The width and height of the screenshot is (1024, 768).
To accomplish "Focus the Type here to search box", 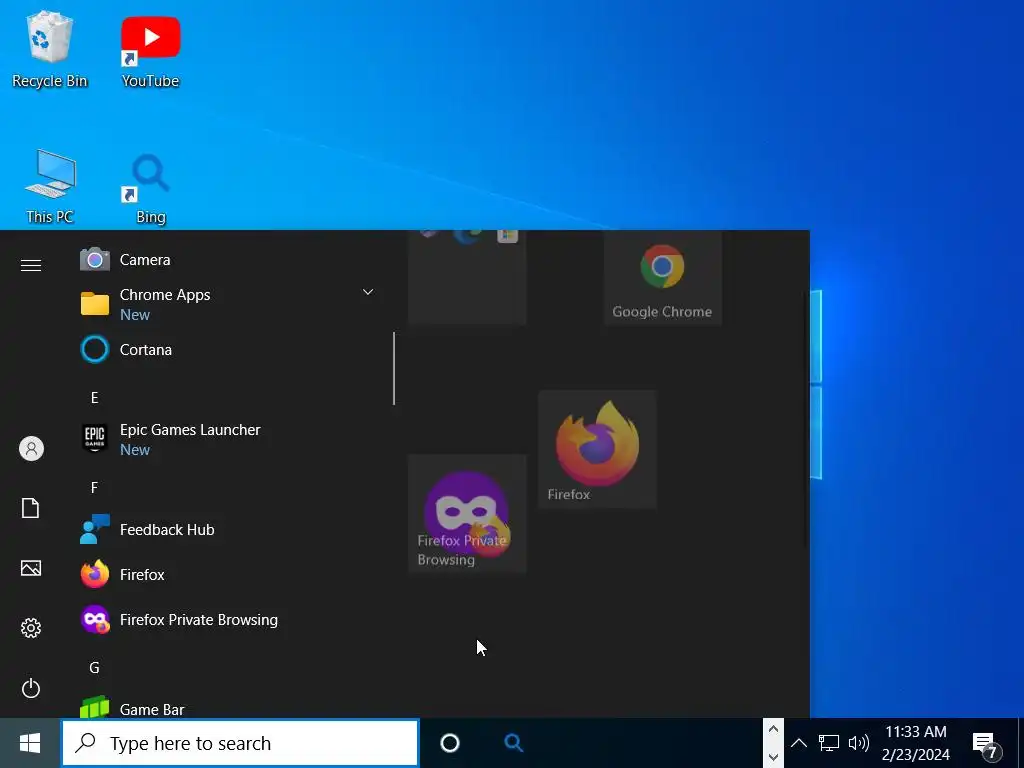I will click(240, 743).
